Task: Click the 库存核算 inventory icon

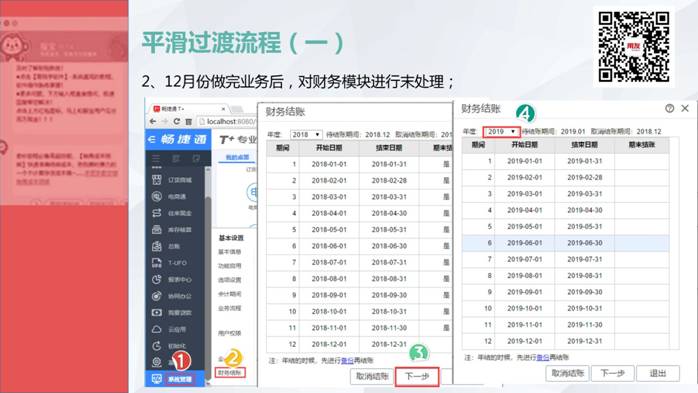Action: [157, 229]
